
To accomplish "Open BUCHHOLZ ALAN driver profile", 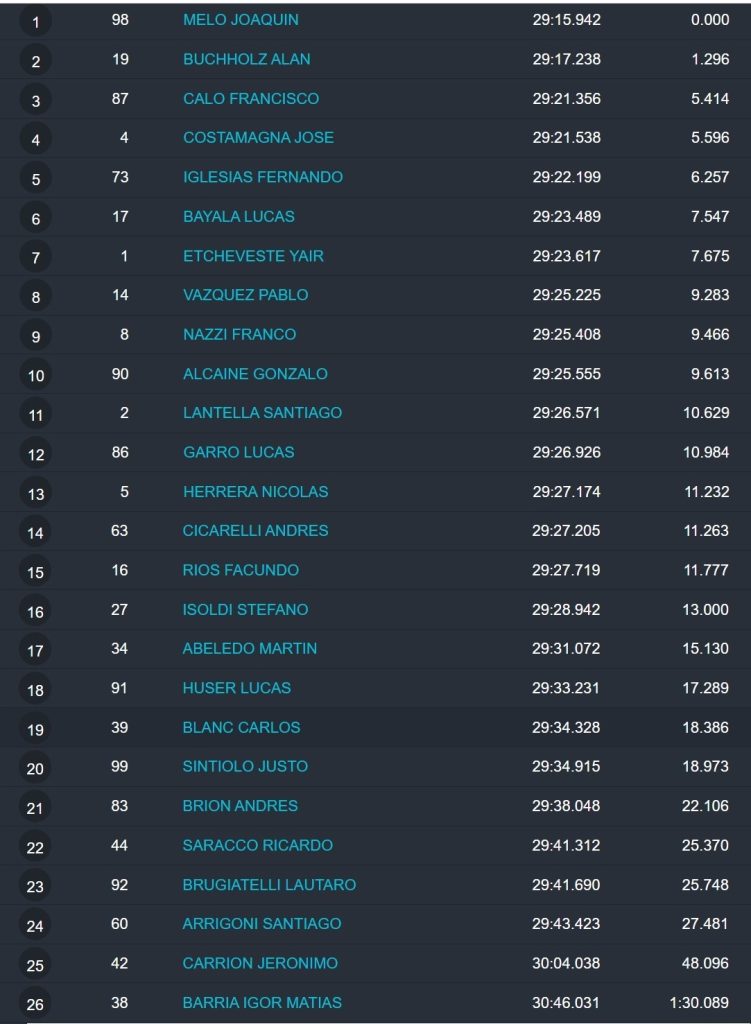I will [247, 59].
